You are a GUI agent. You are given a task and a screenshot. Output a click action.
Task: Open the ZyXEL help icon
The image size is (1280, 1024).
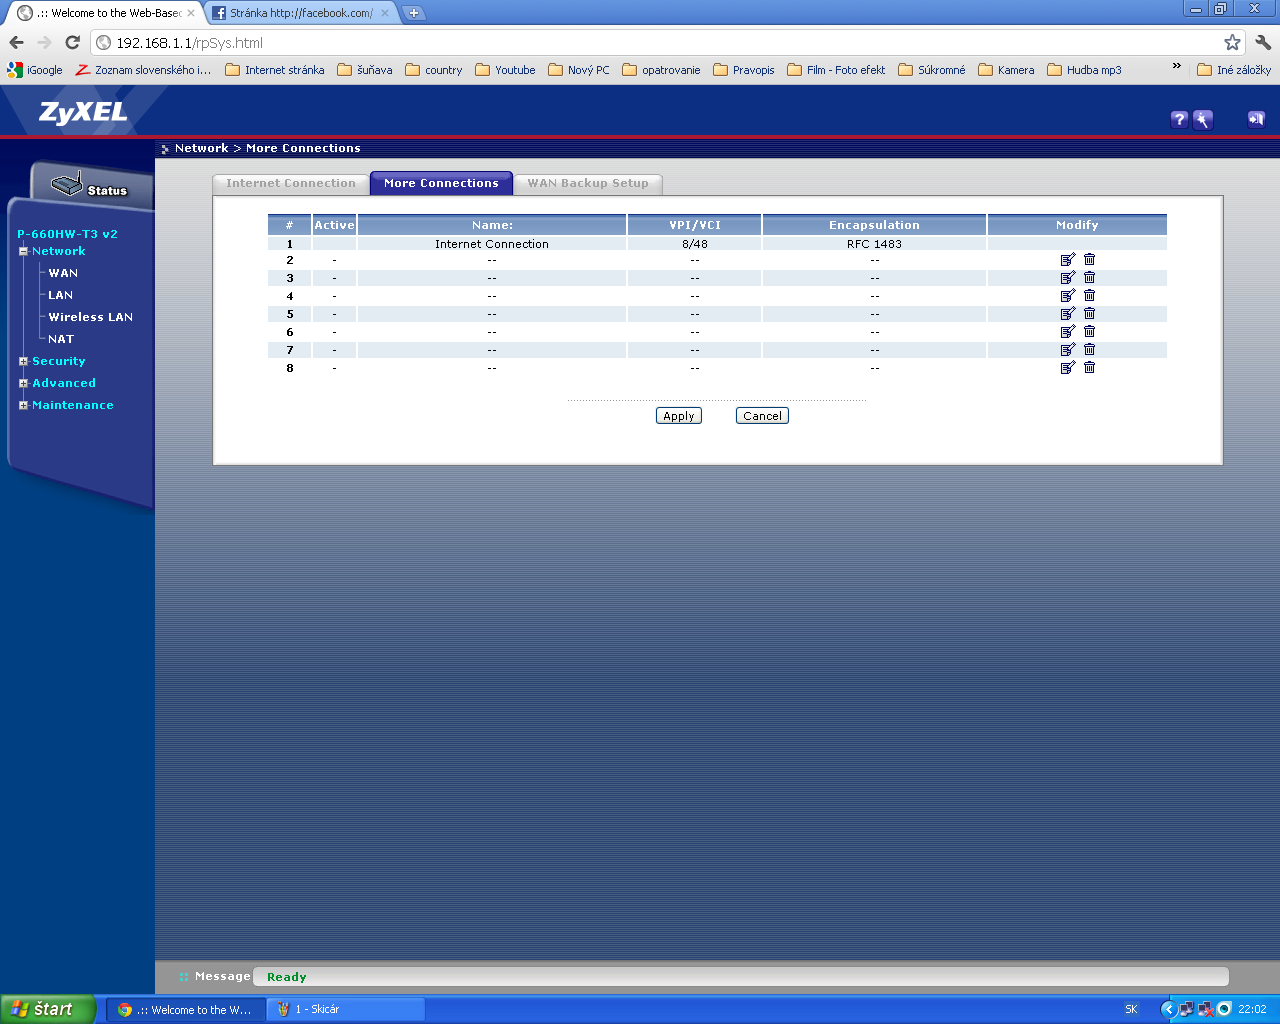click(1180, 119)
